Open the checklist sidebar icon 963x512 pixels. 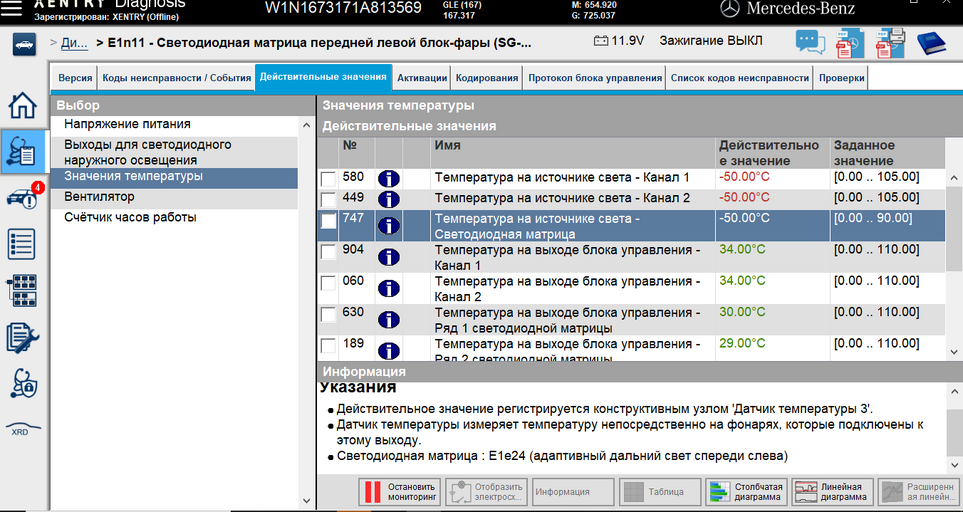22,244
